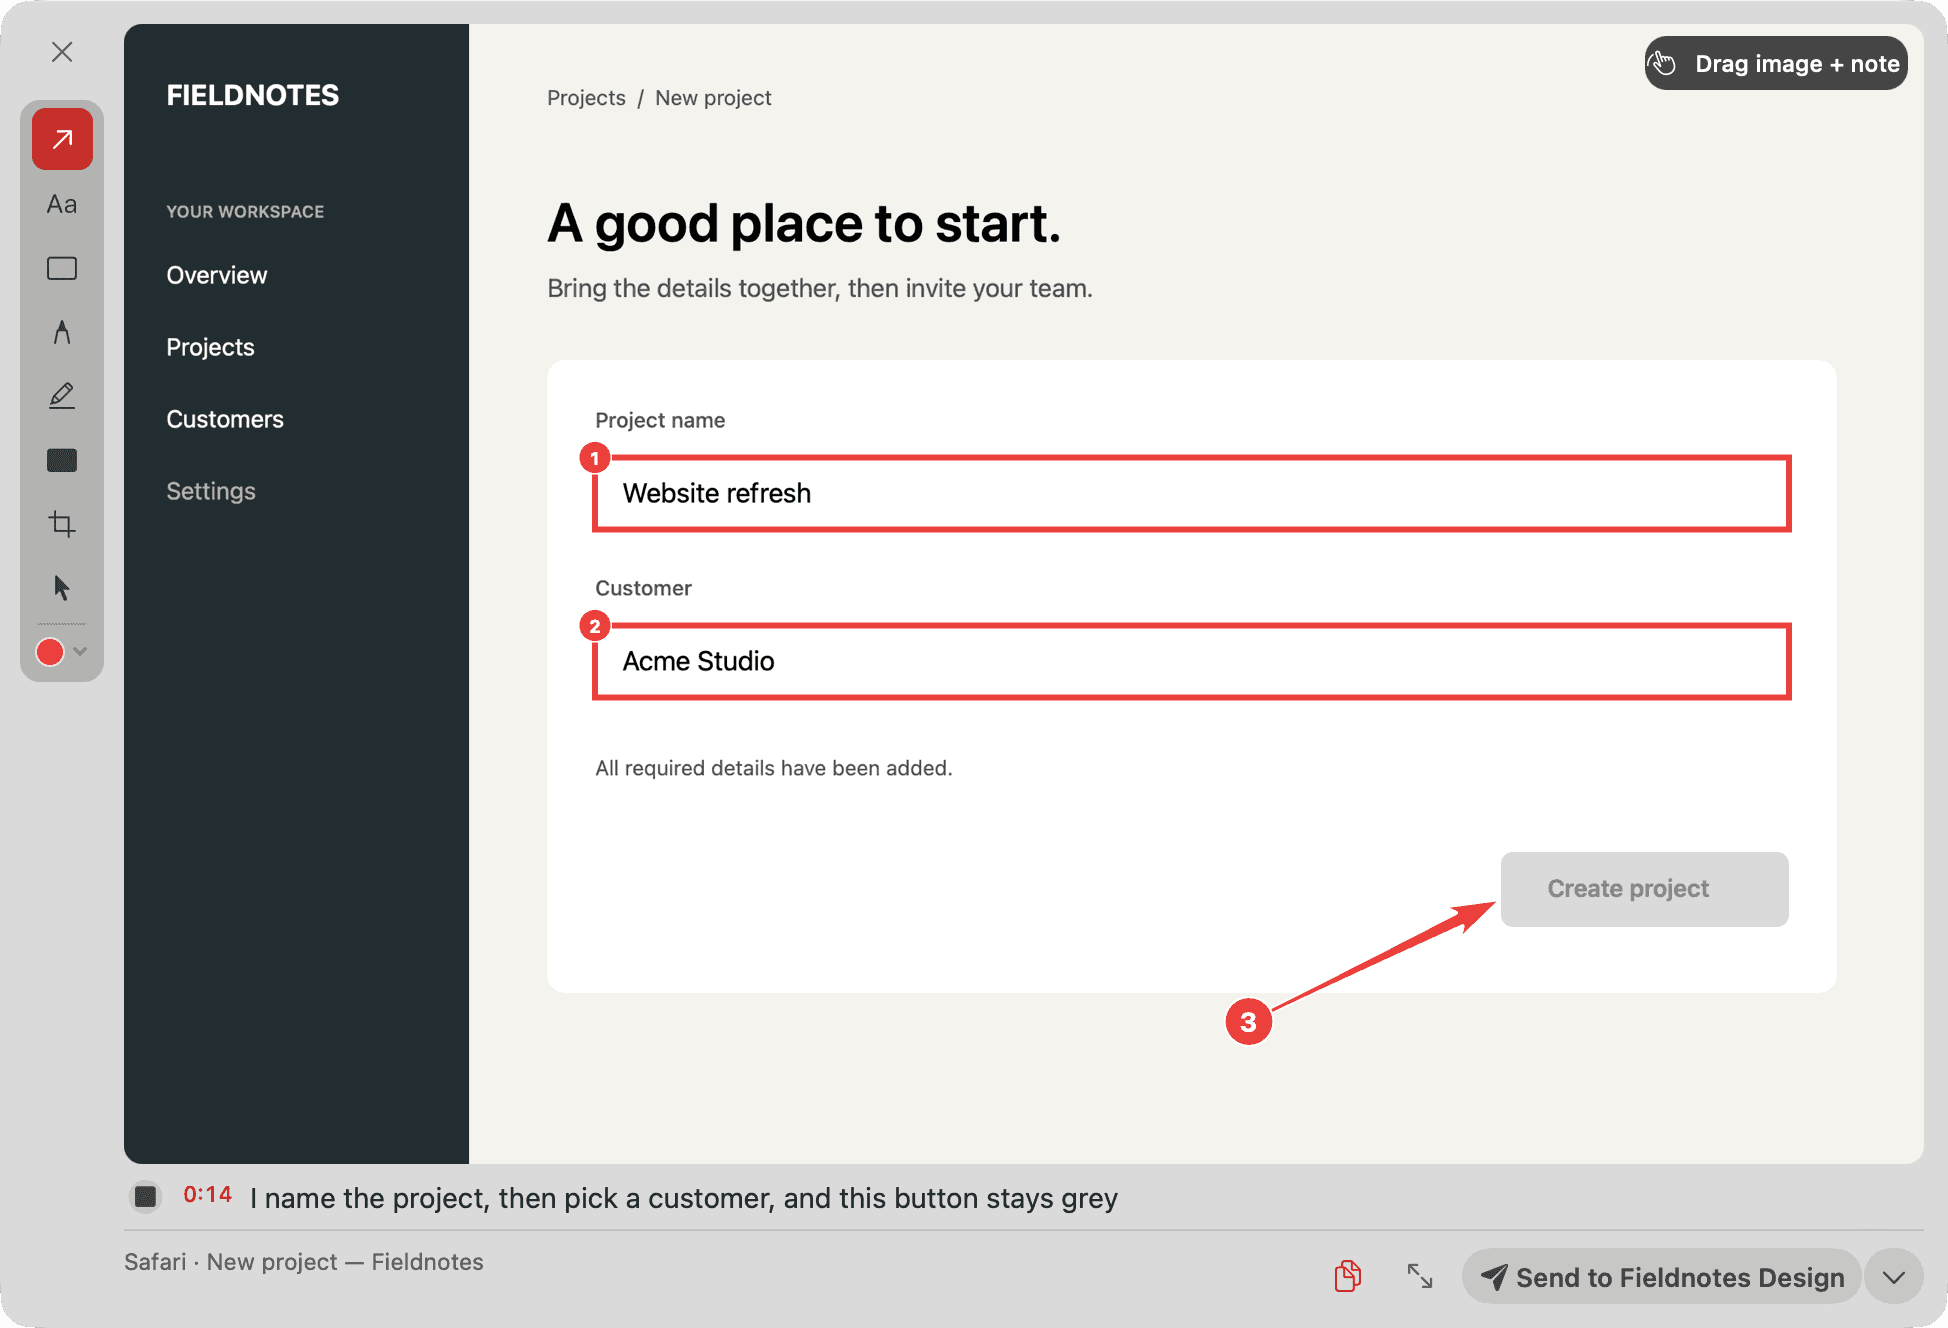Select the cursor pointer tool

tap(62, 588)
